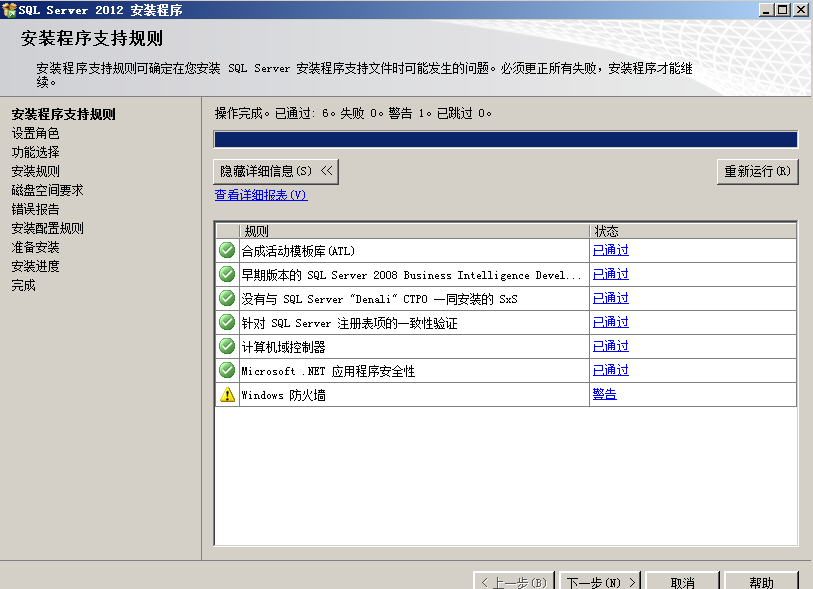Select 磁盘空间要求 step in sidebar
The image size is (813, 589).
point(47,190)
